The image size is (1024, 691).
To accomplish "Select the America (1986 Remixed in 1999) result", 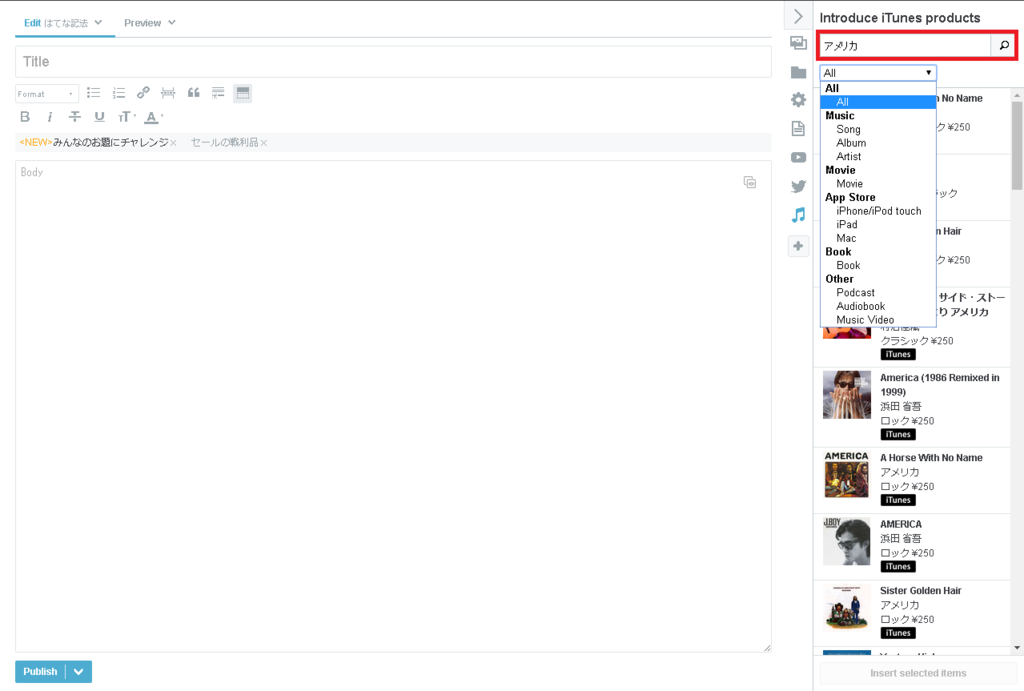I will [912, 406].
